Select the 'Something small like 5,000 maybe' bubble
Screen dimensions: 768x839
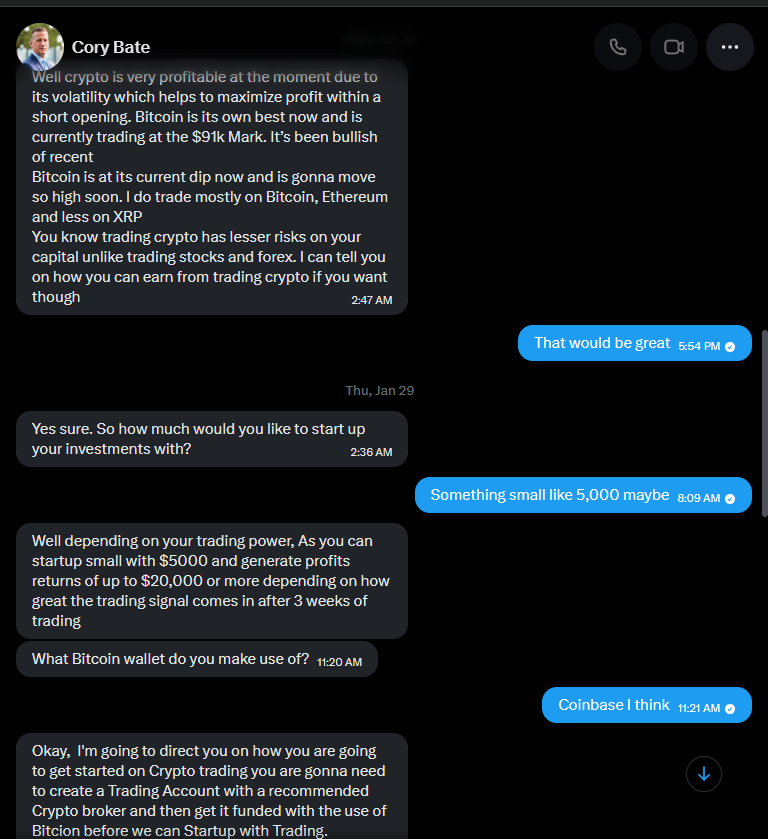(x=550, y=495)
